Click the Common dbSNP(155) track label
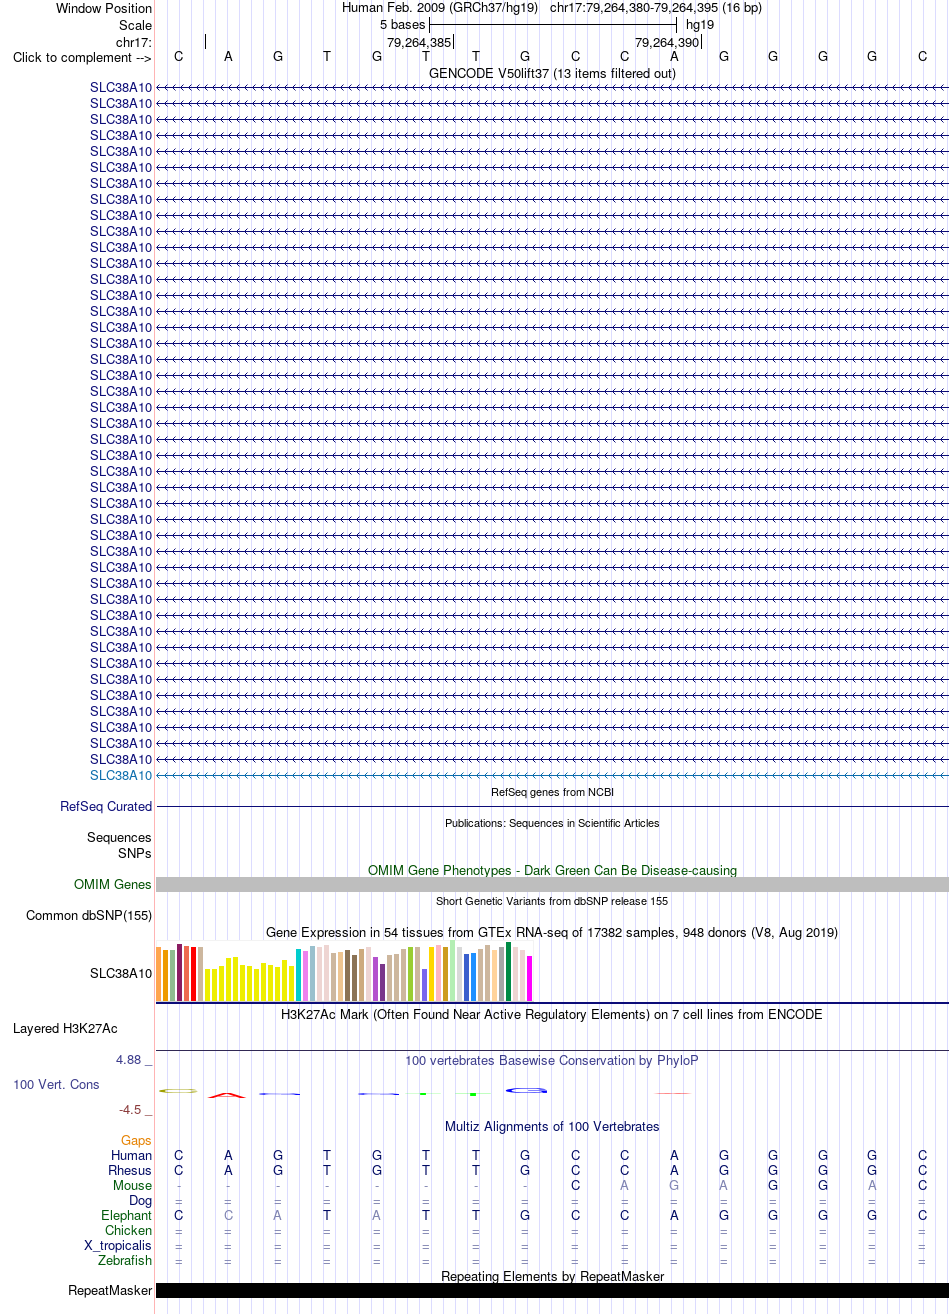This screenshot has width=950, height=1314. tap(89, 916)
